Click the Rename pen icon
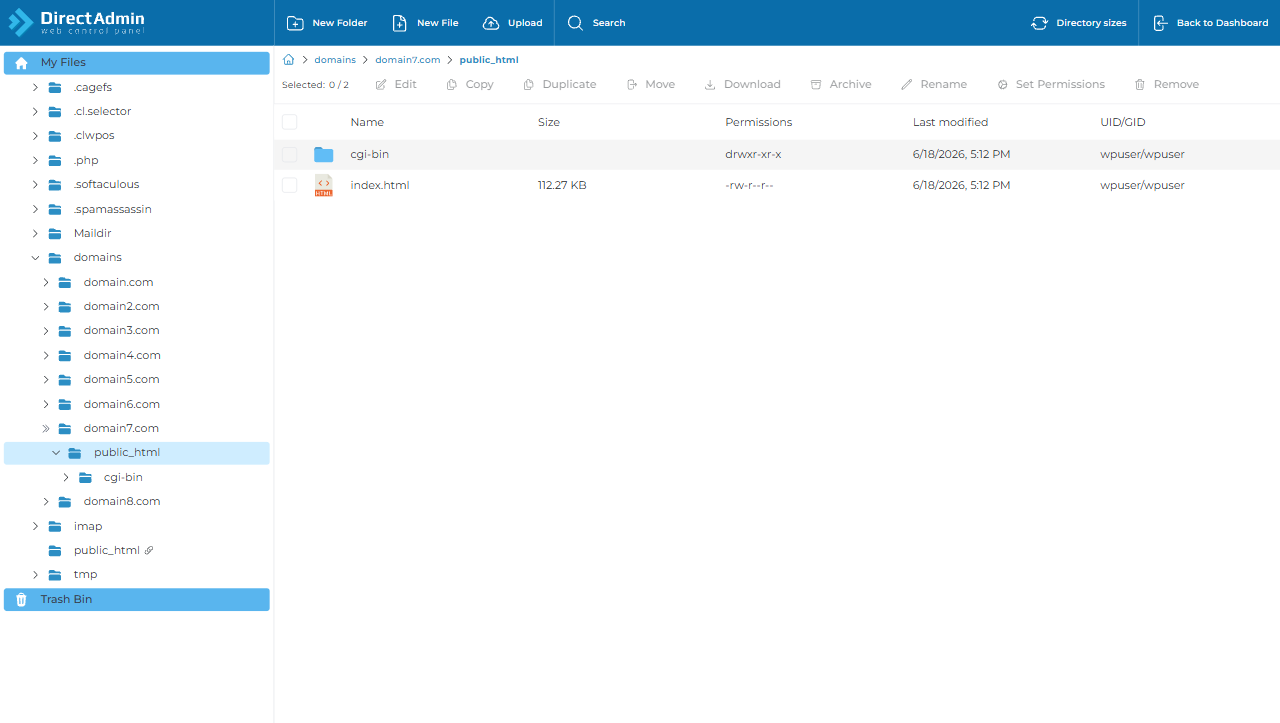 pyautogui.click(x=907, y=85)
